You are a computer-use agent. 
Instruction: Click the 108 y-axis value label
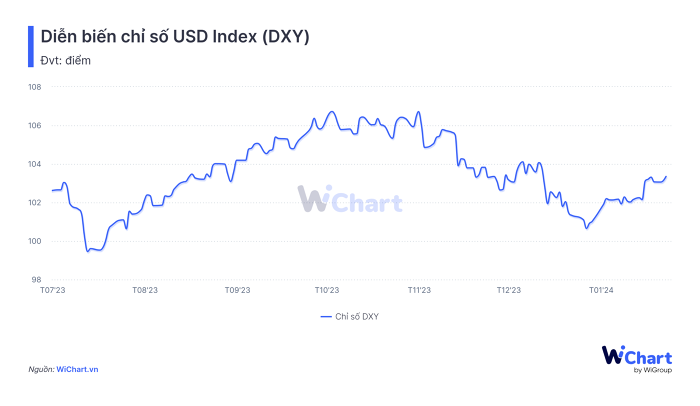[x=34, y=87]
